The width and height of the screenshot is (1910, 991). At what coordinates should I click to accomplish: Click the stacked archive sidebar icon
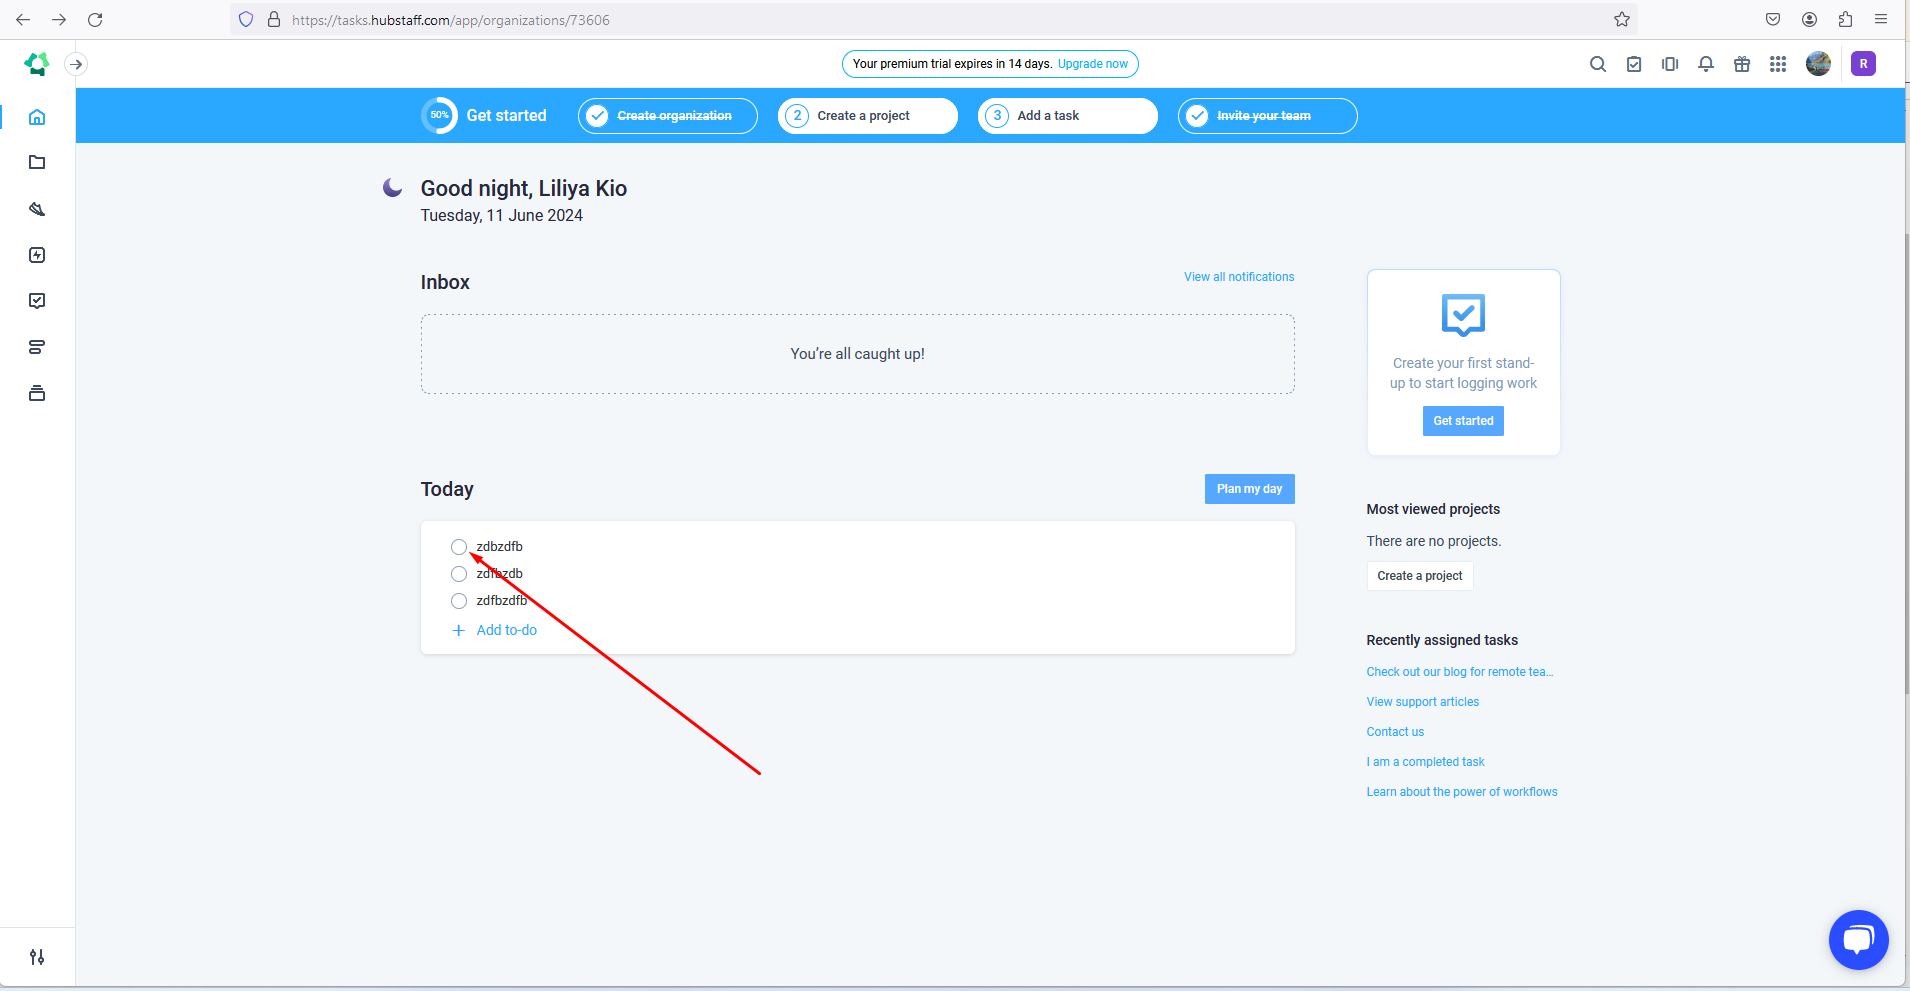coord(37,393)
